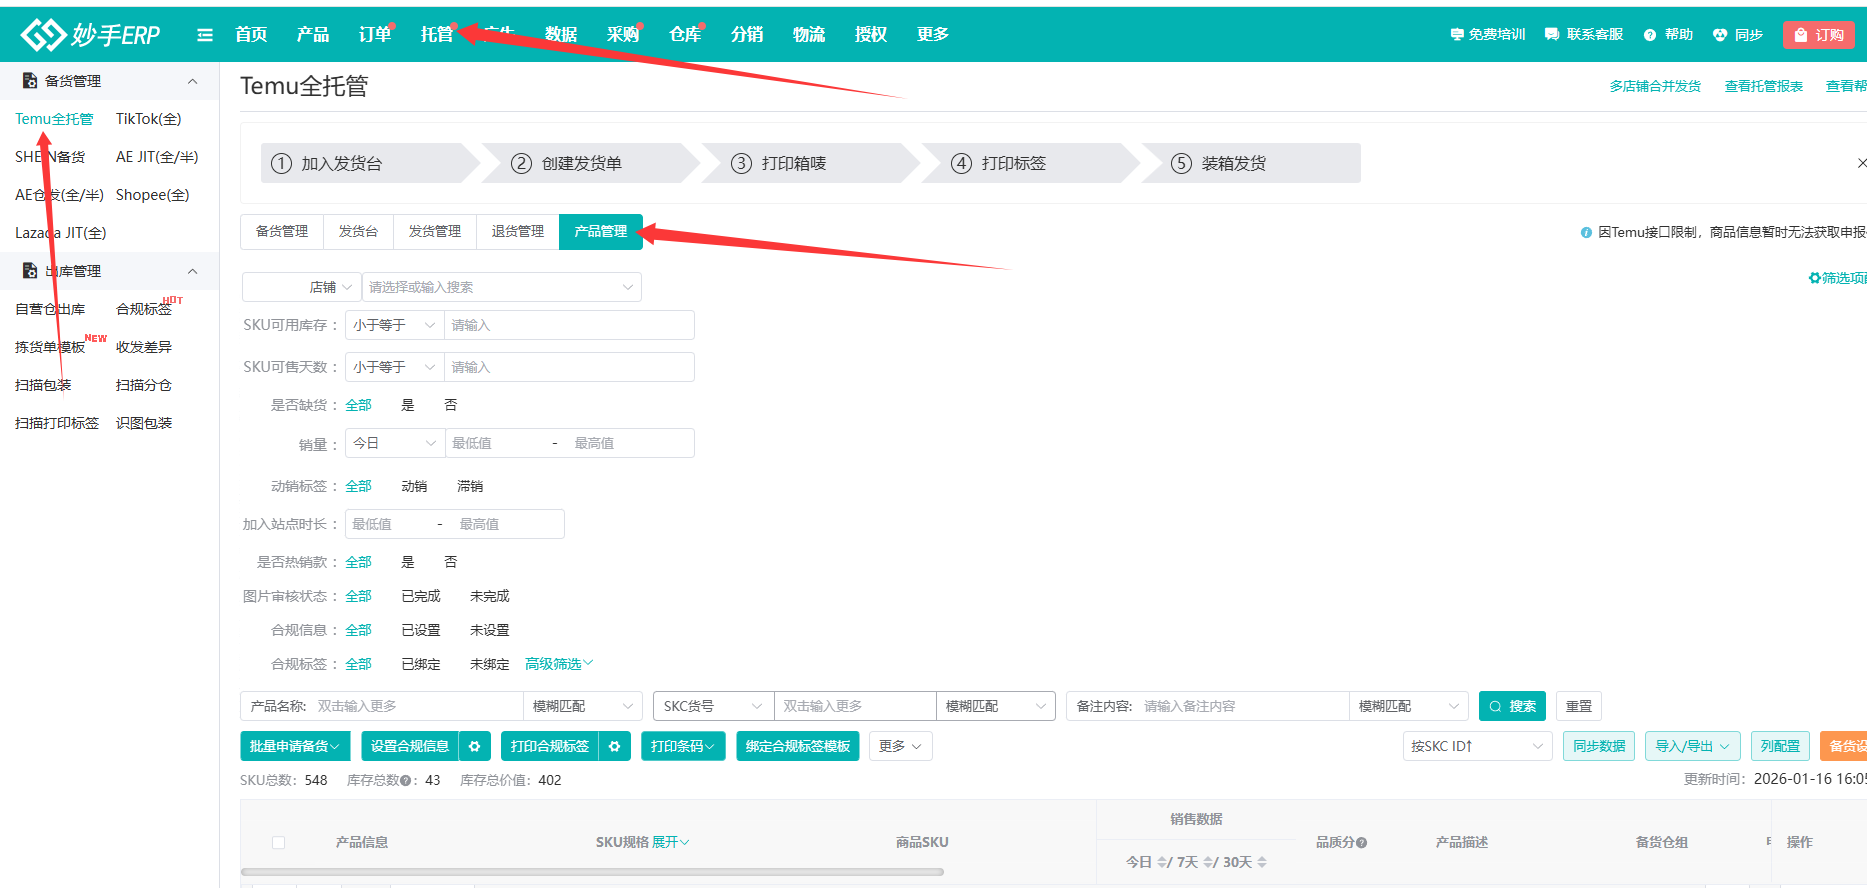Open the 按SKC ID sort dropdown
The image size is (1867, 888).
1478,746
